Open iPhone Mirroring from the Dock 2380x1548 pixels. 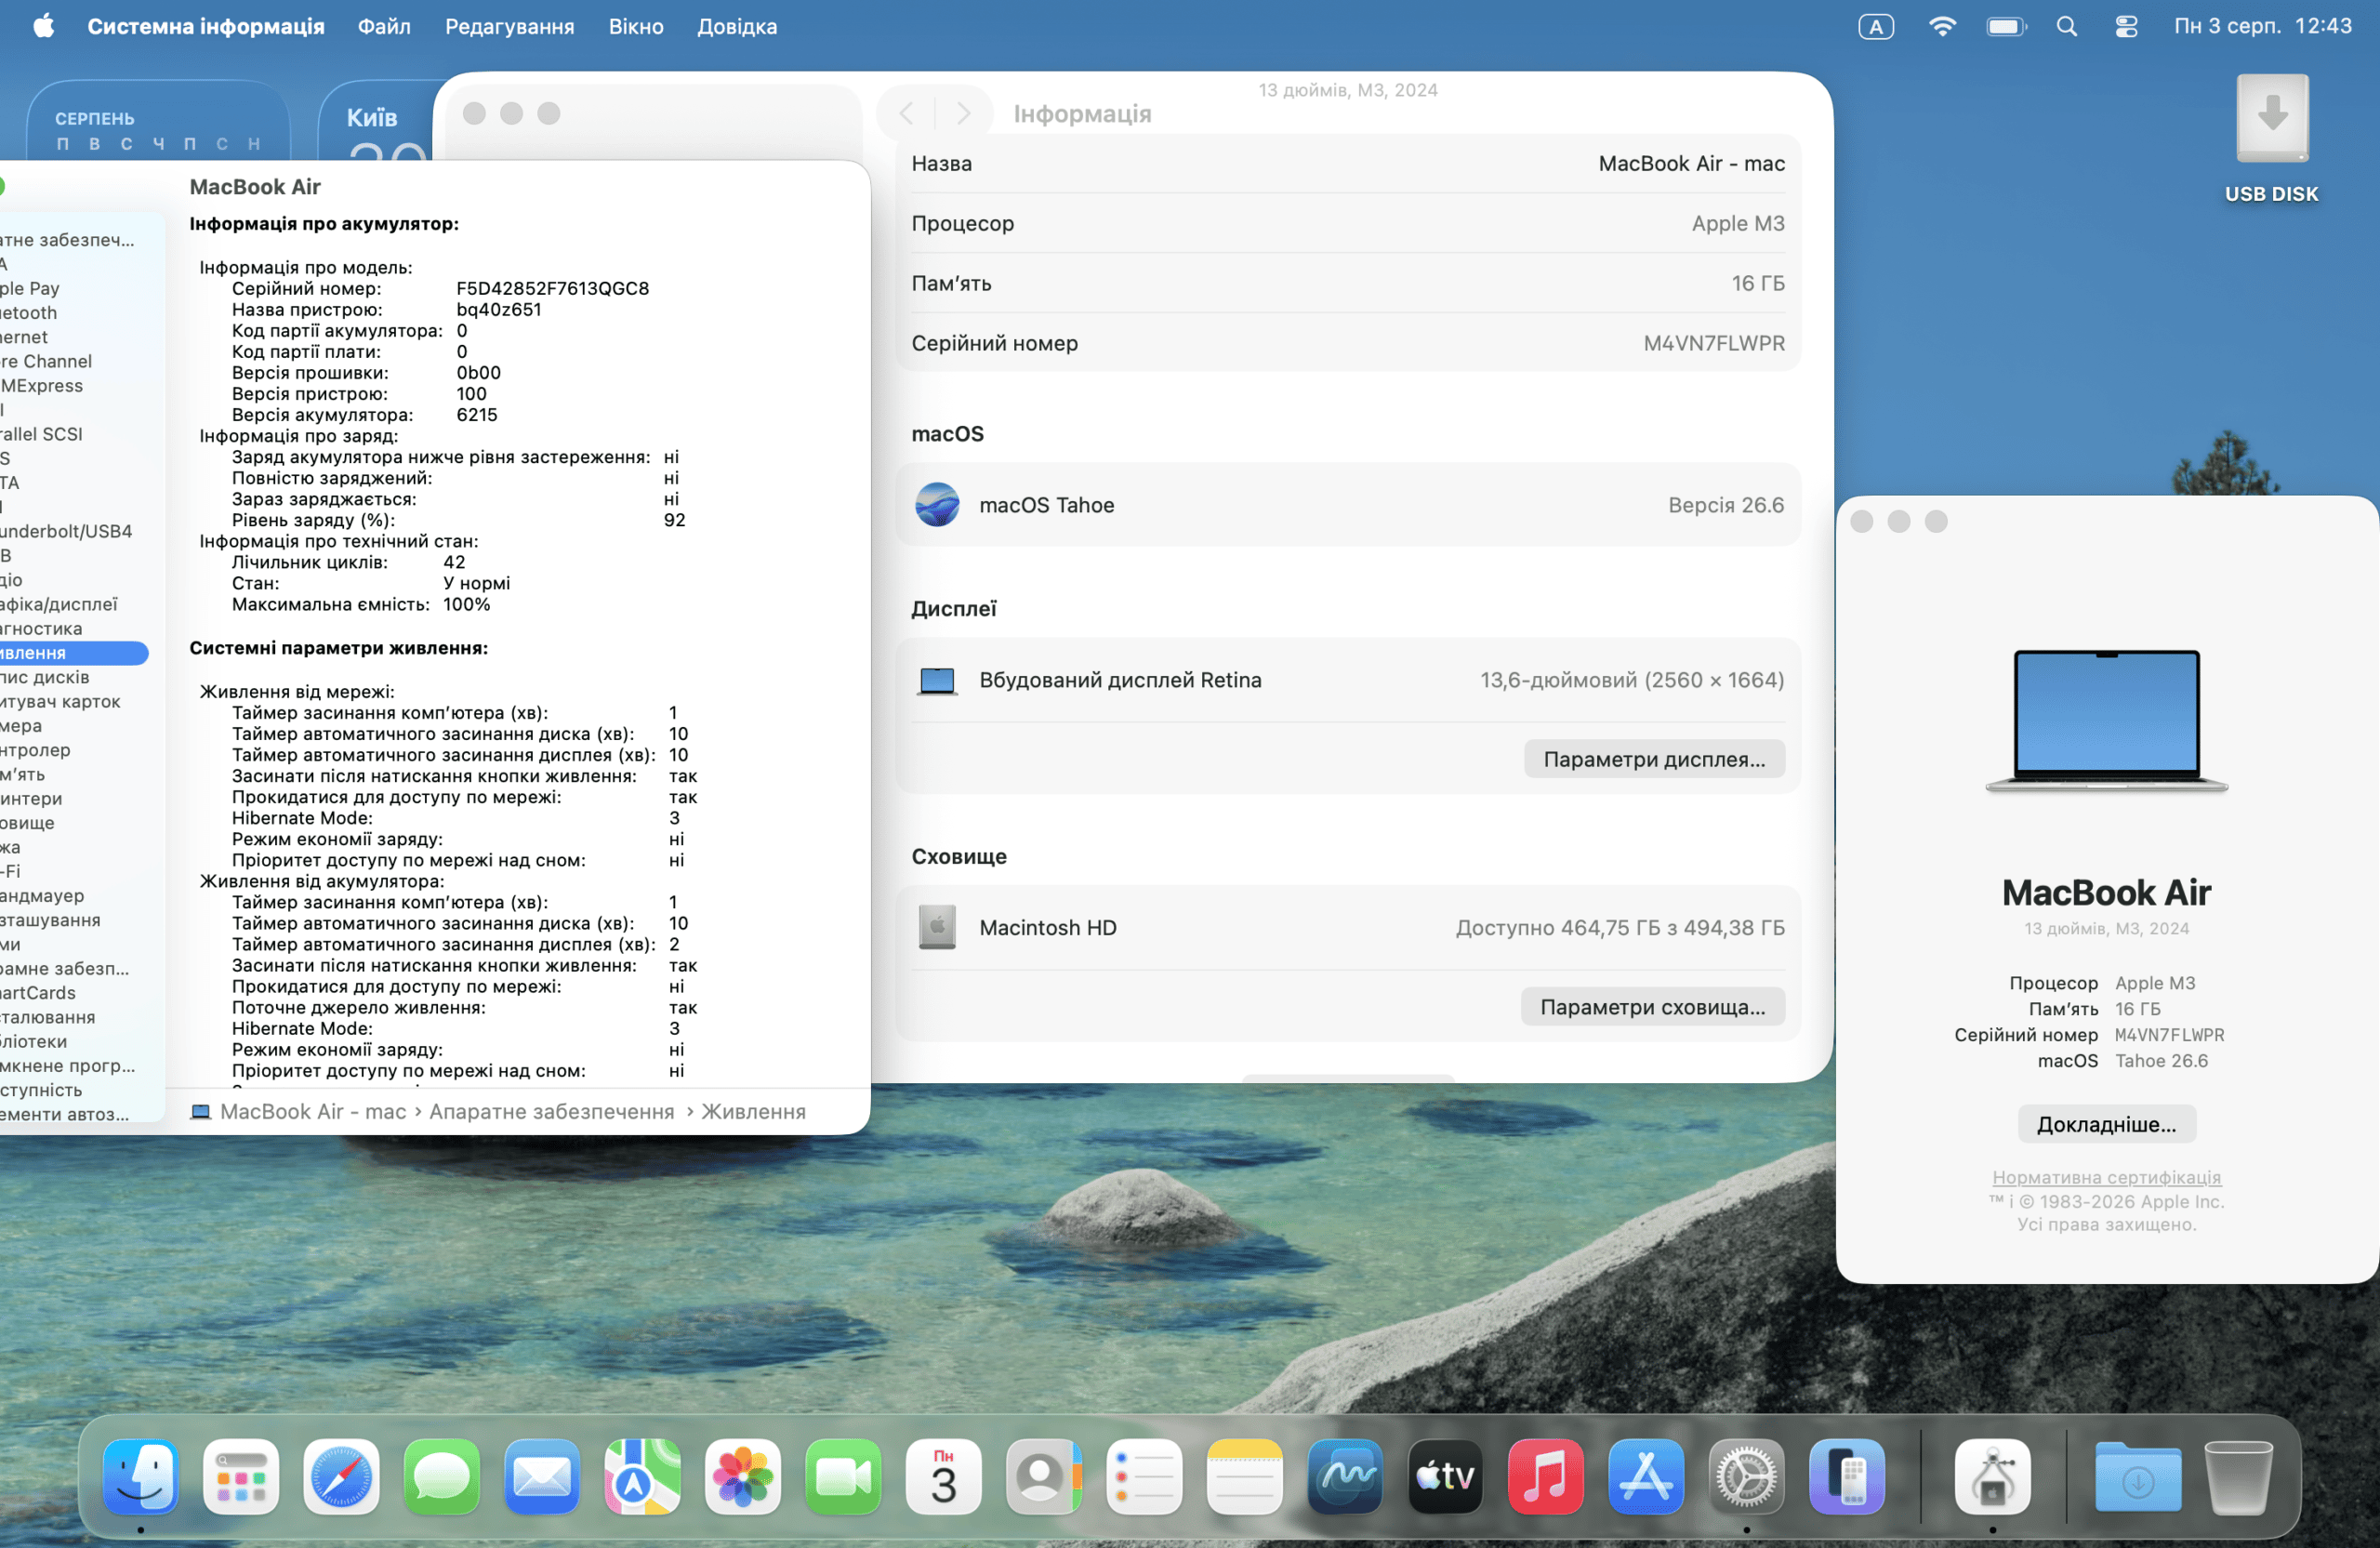click(x=1848, y=1476)
